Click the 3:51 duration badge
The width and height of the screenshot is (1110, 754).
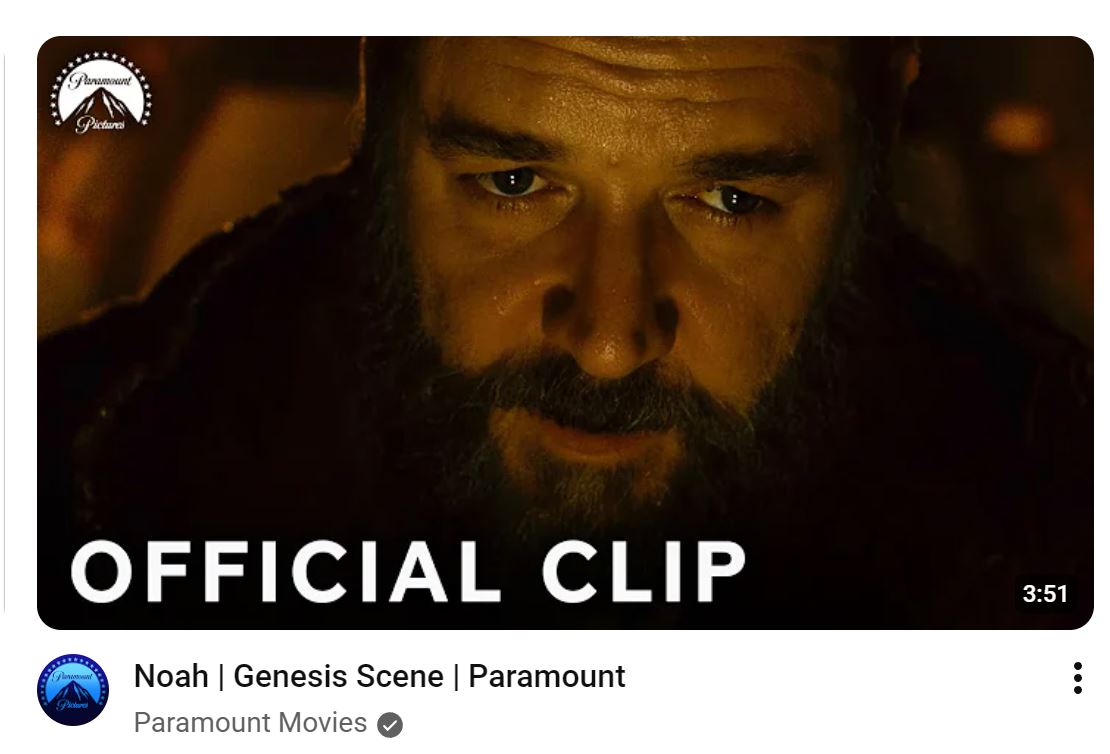click(1044, 593)
